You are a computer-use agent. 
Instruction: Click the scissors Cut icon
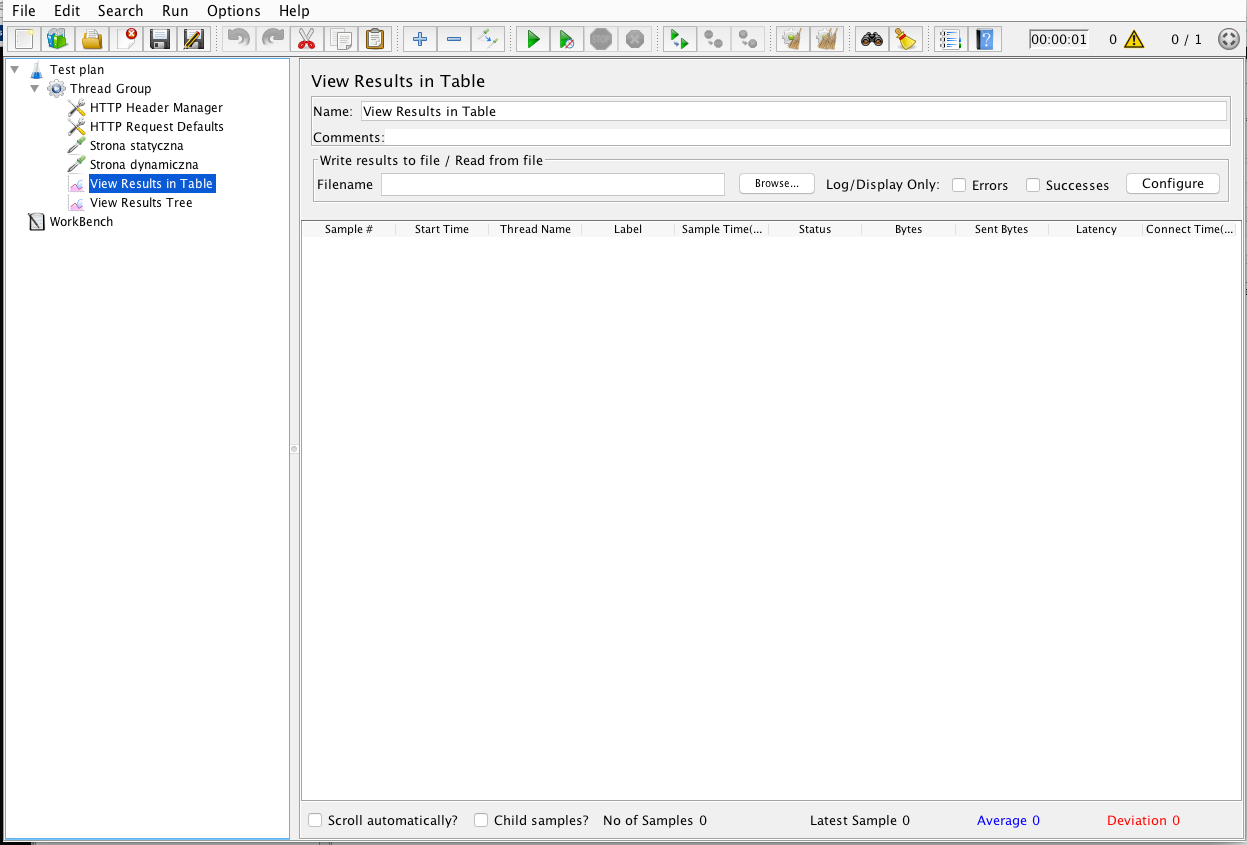pos(306,39)
